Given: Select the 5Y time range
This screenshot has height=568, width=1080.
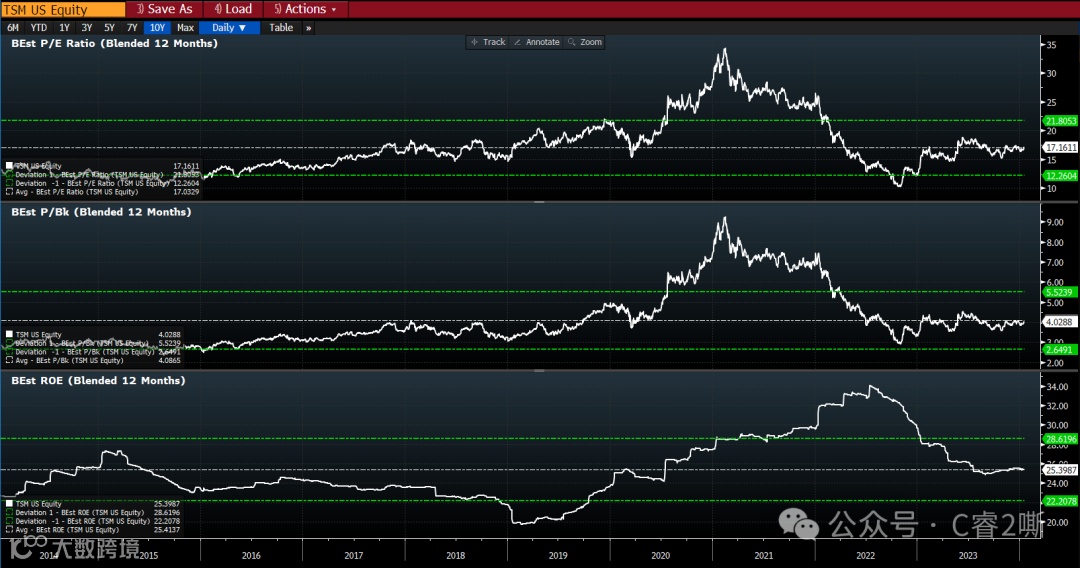Looking at the screenshot, I should pyautogui.click(x=110, y=28).
